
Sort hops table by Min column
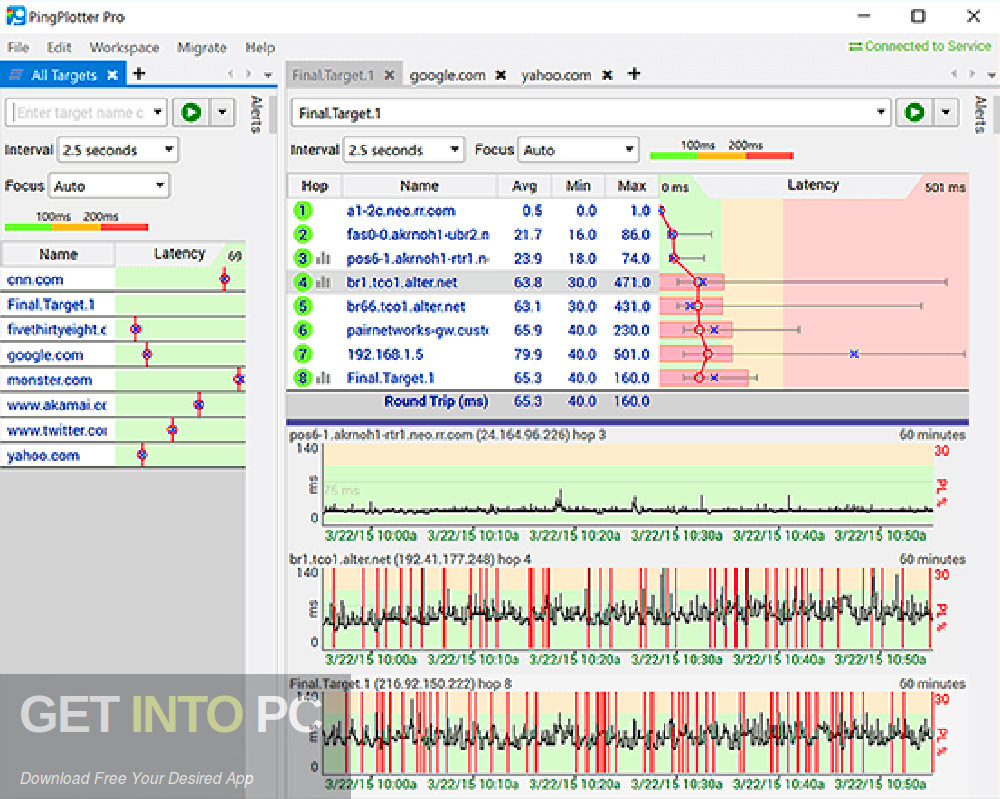pyautogui.click(x=578, y=186)
